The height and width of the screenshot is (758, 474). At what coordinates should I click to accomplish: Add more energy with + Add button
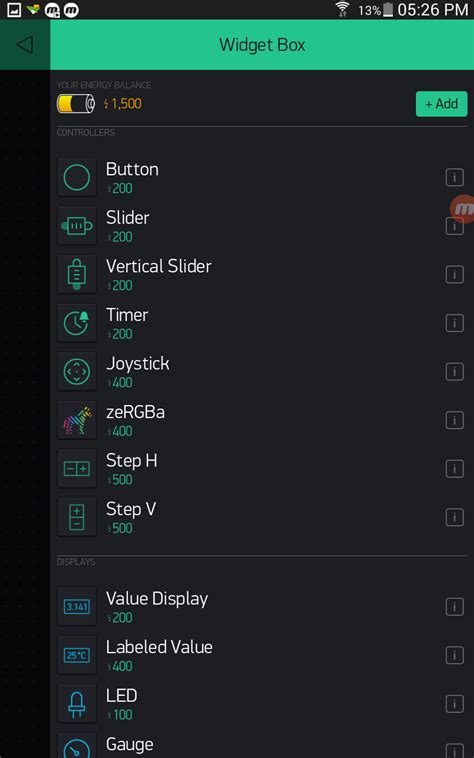click(441, 103)
